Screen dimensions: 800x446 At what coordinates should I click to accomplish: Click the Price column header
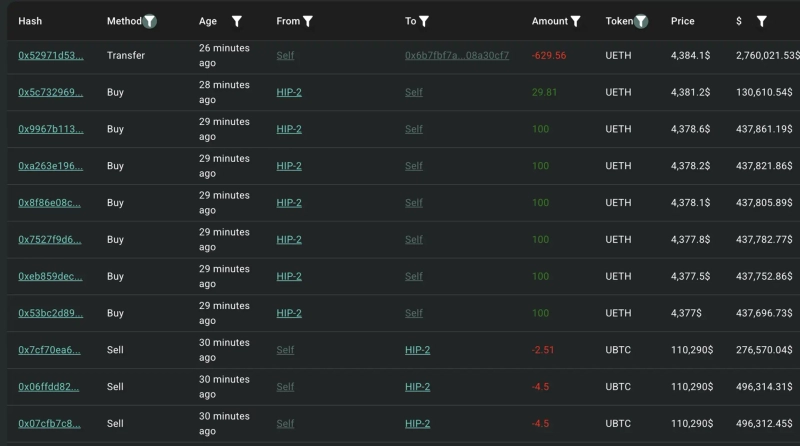[x=682, y=21]
